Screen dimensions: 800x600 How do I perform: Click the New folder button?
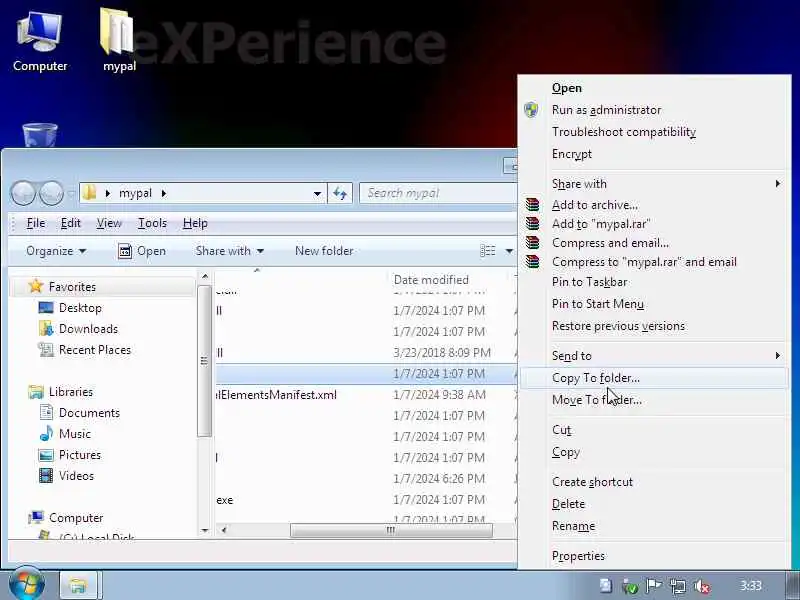point(324,251)
